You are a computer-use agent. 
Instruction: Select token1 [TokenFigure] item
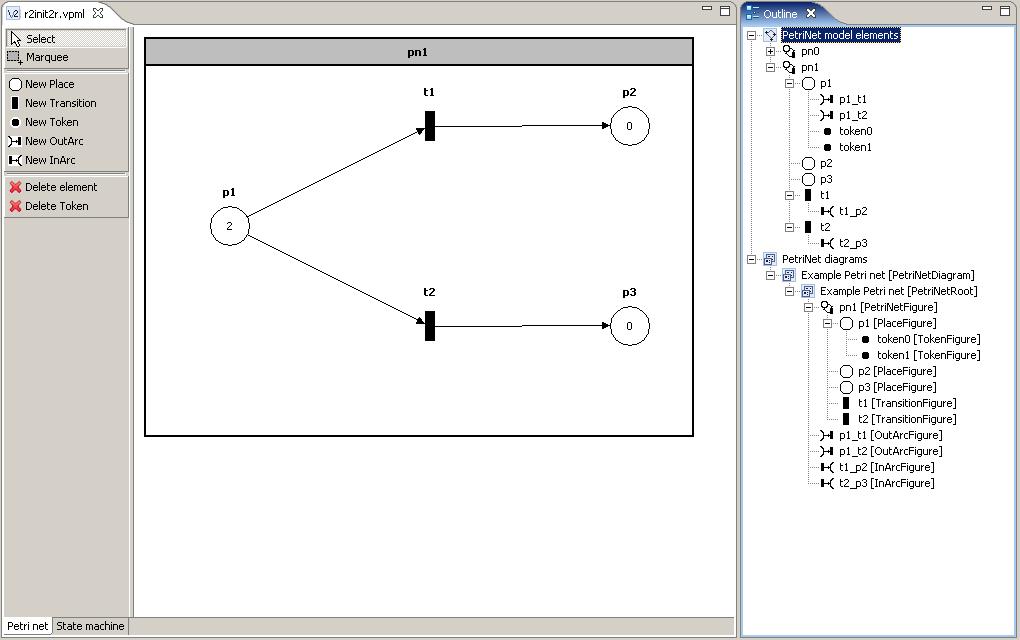point(928,355)
